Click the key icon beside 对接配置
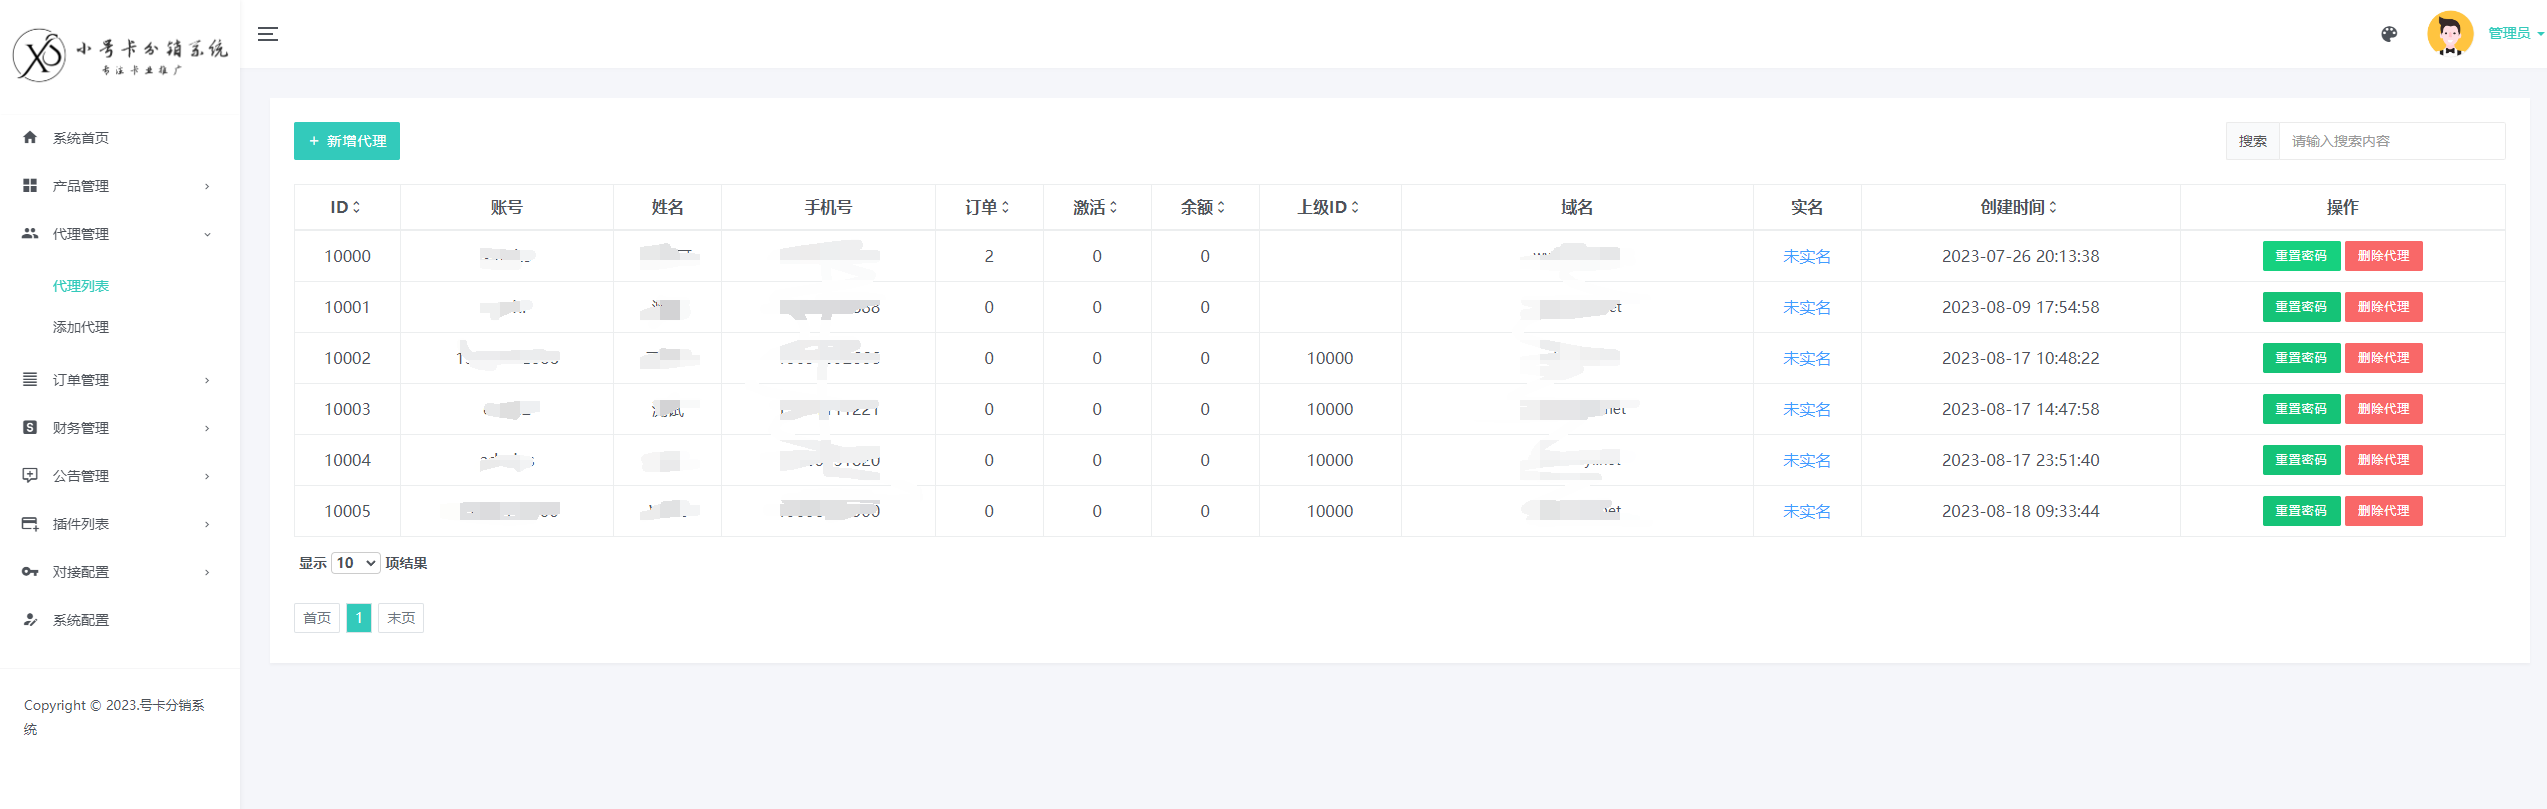 pyautogui.click(x=30, y=572)
